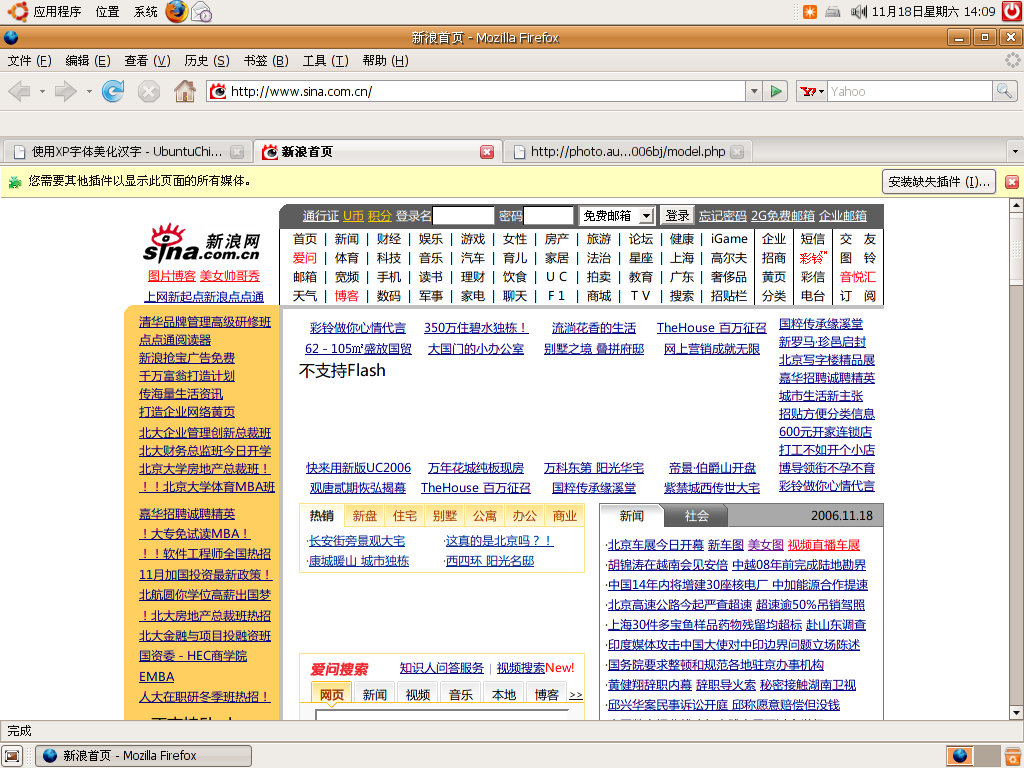Select the 社会 news tab
Screen dimensions: 1024x768
click(696, 516)
